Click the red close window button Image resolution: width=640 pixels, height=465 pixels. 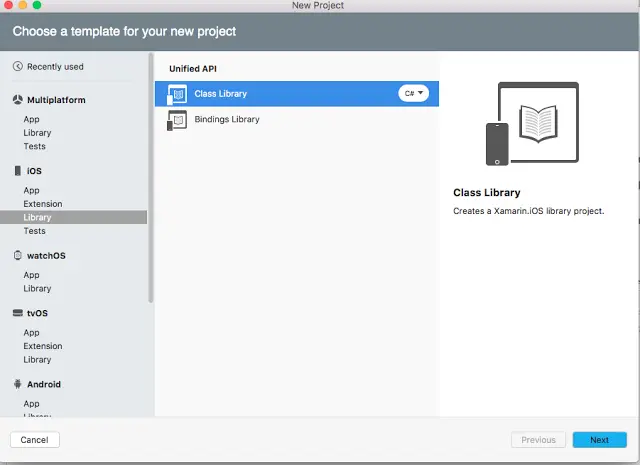[x=8, y=5]
